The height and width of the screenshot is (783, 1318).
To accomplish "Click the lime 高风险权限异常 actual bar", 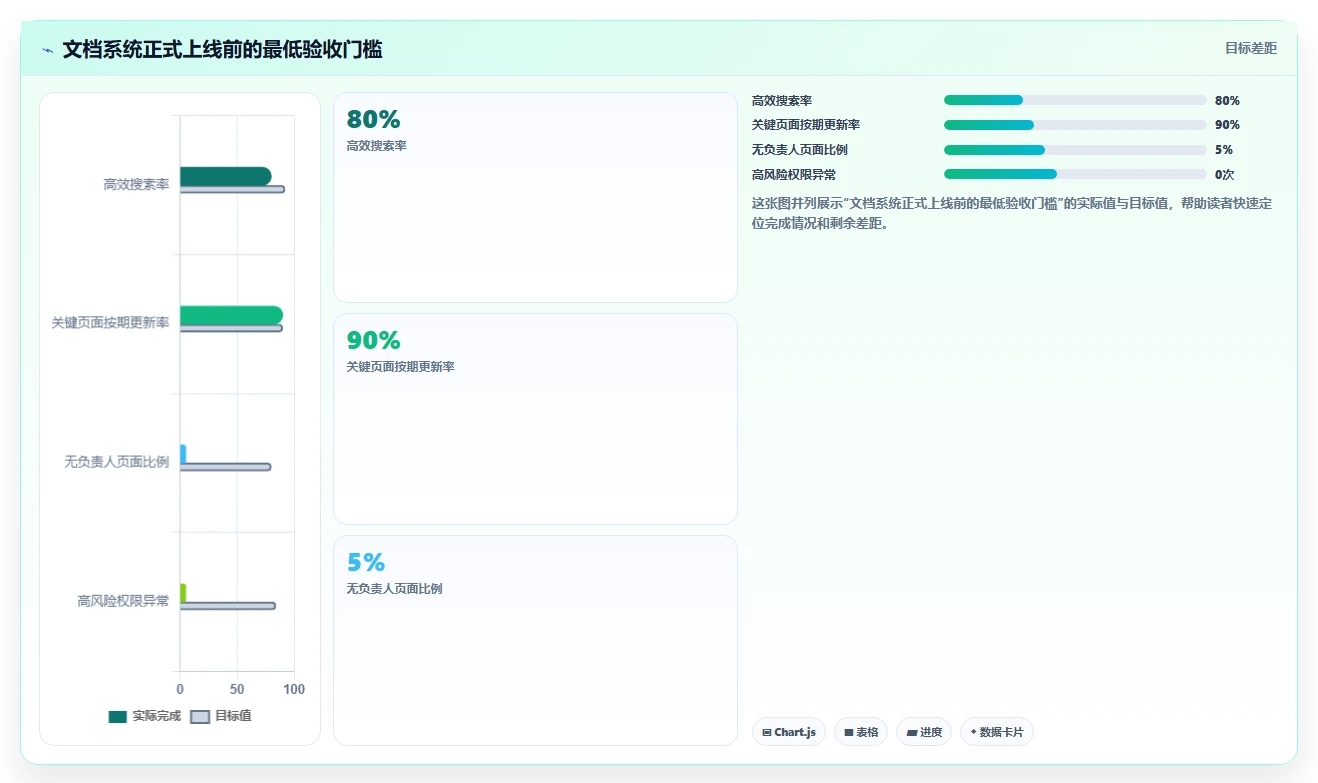I will point(183,593).
